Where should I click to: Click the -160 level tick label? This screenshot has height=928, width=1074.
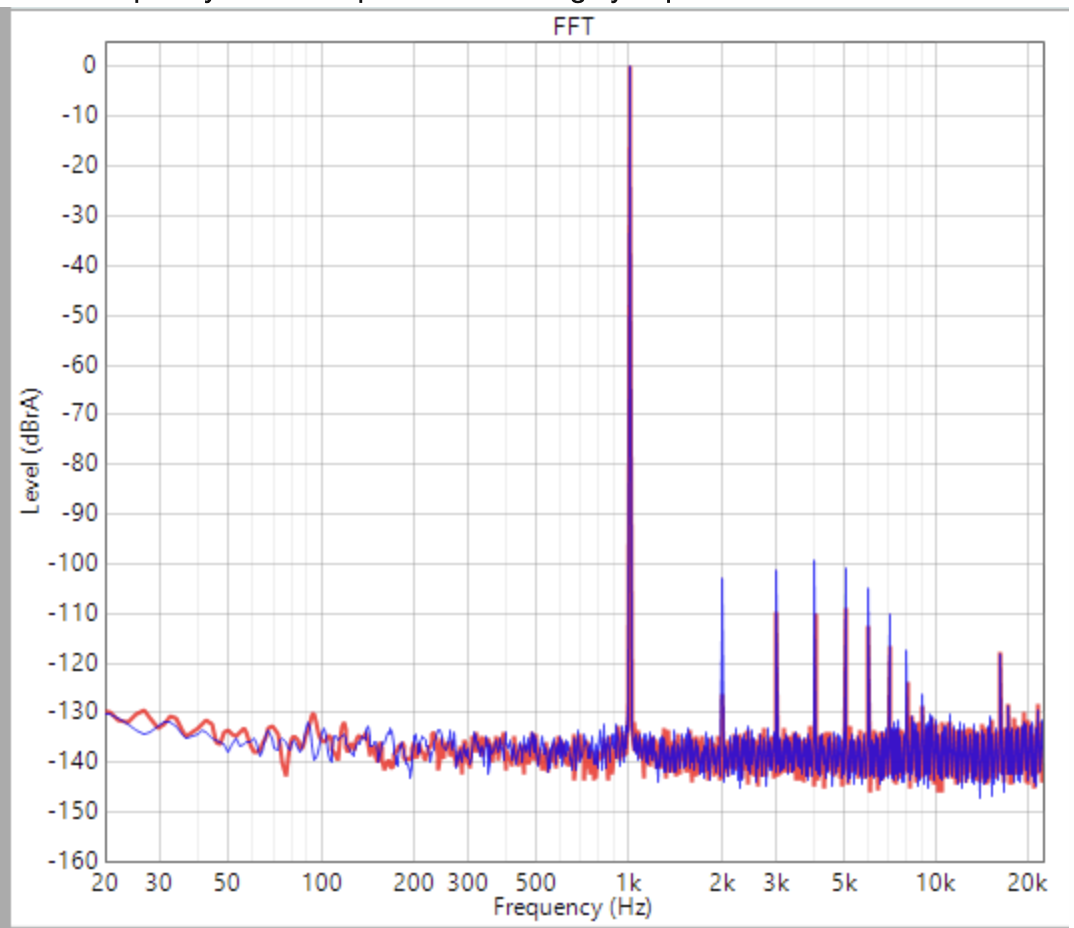click(74, 861)
